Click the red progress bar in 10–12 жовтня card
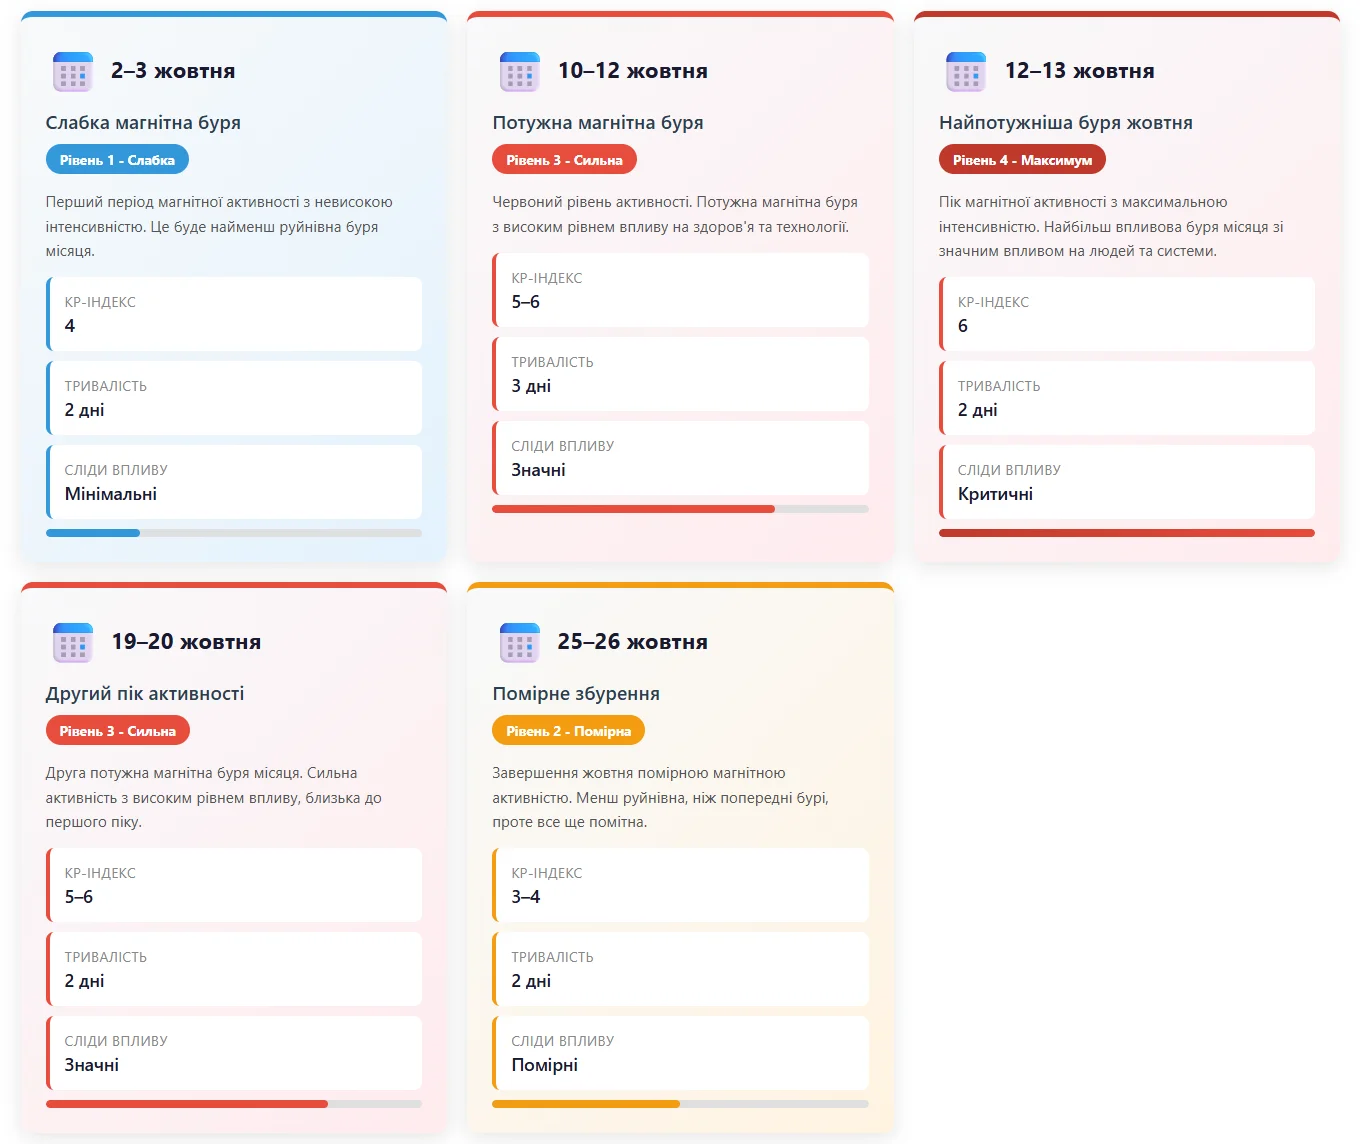The image size is (1367, 1144). [x=633, y=509]
